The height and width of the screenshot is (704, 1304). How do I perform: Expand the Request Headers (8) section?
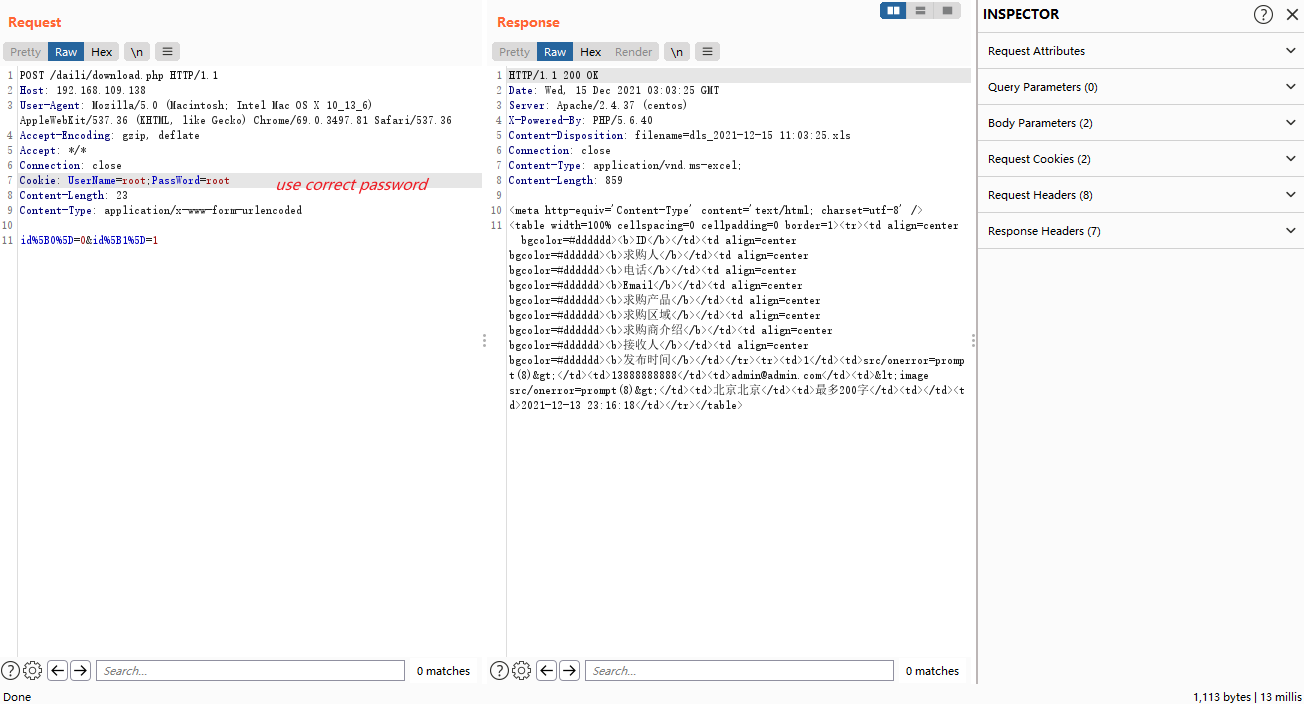(x=1141, y=195)
